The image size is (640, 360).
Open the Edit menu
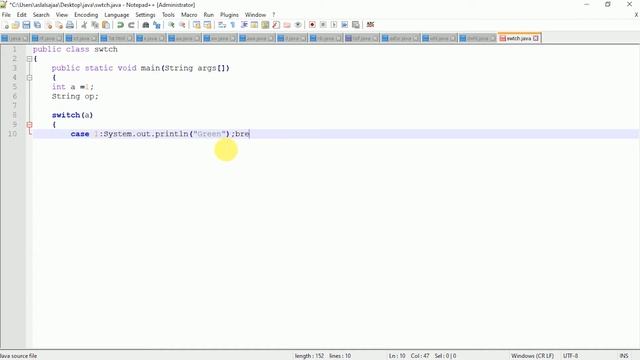point(22,15)
